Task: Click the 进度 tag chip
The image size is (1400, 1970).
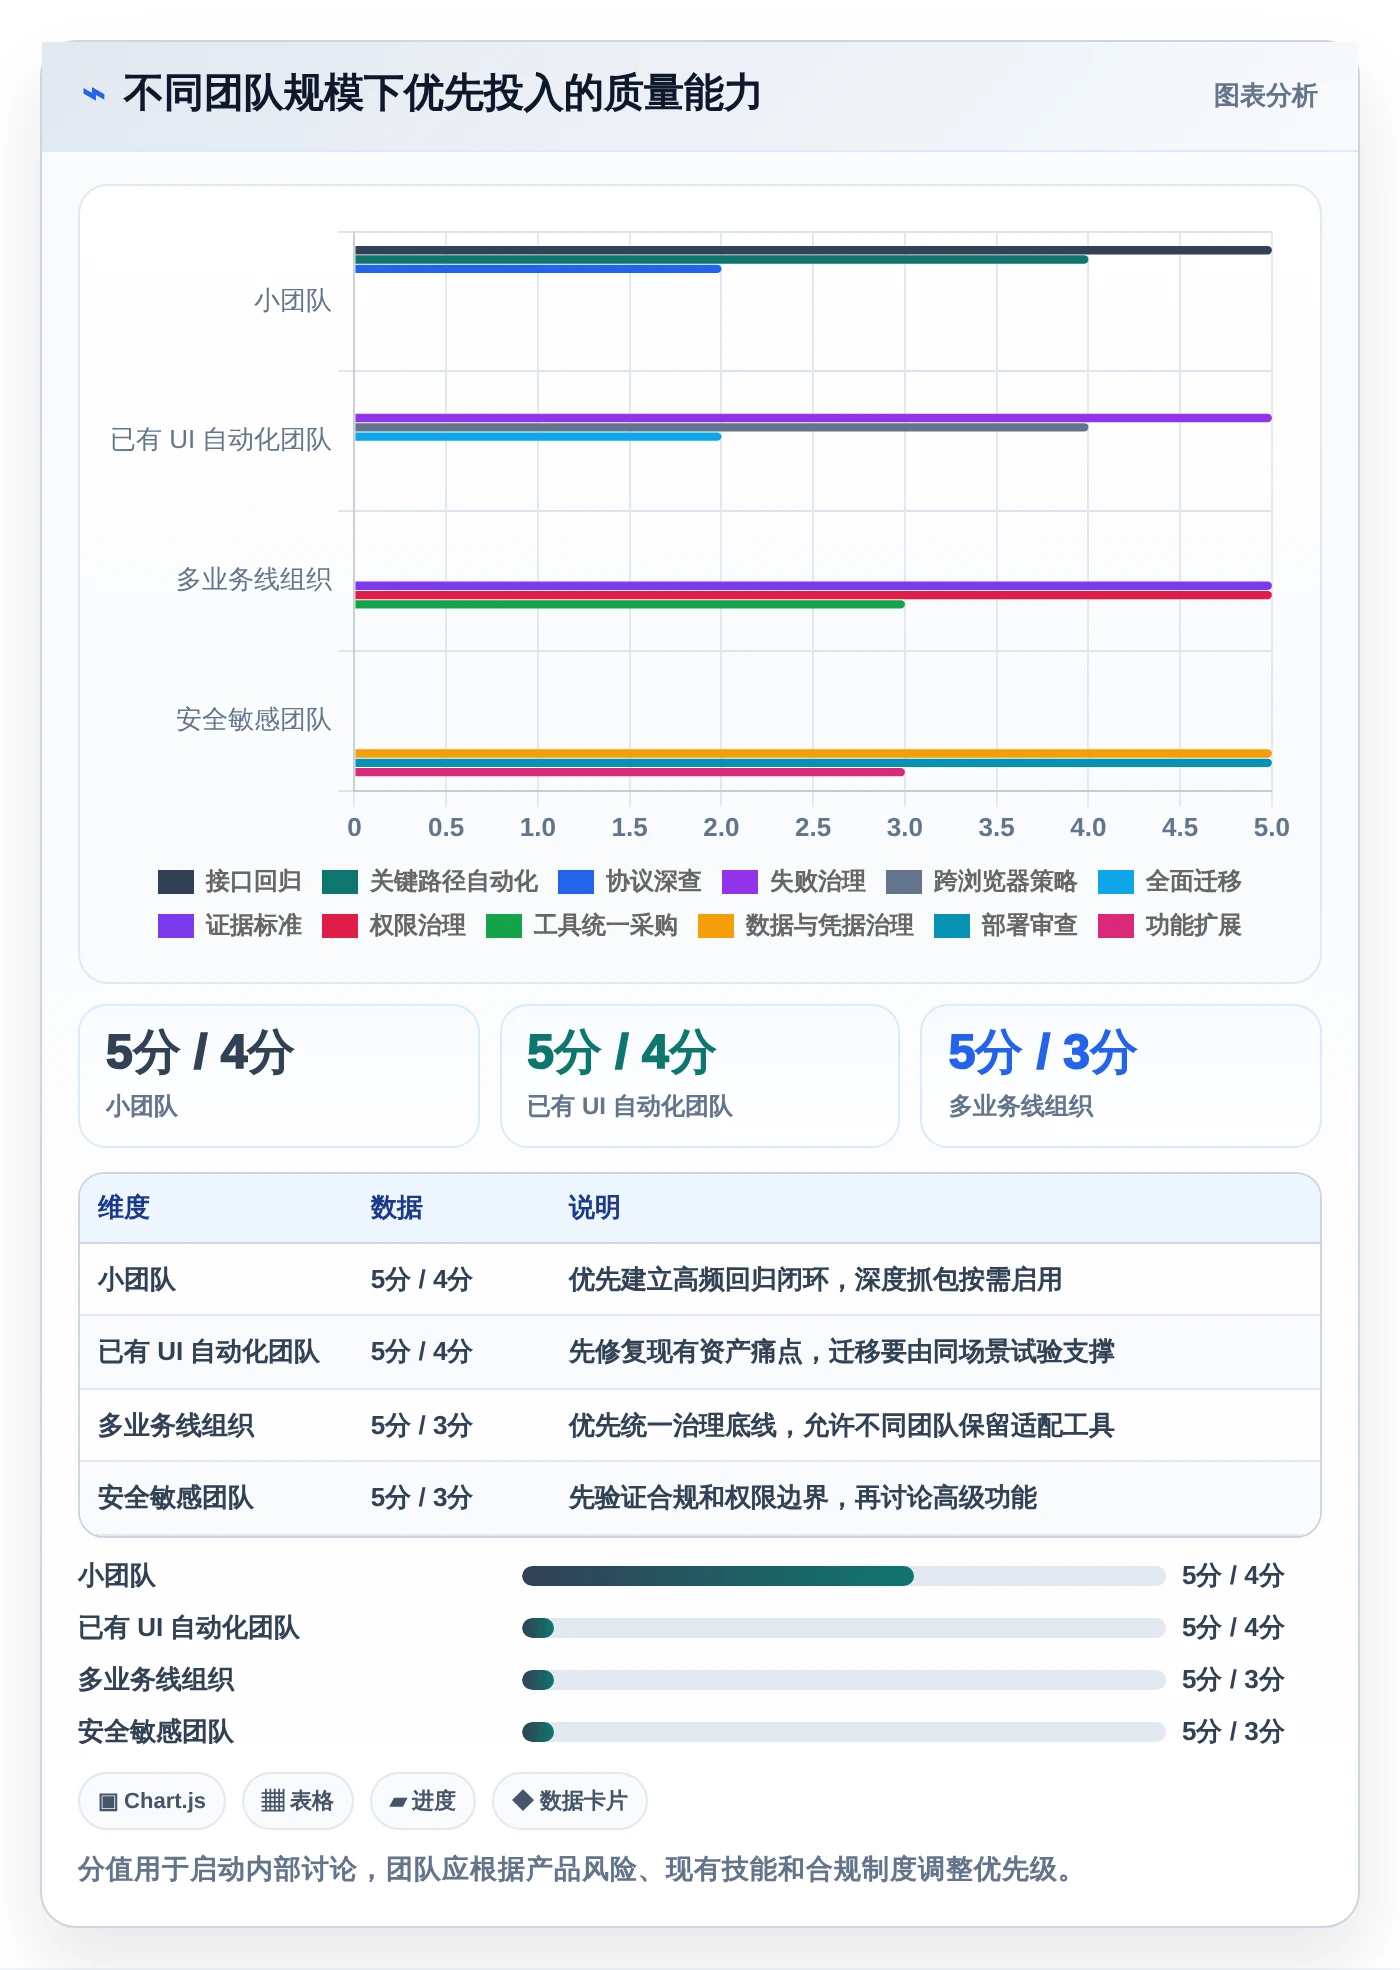Action: coord(423,1801)
